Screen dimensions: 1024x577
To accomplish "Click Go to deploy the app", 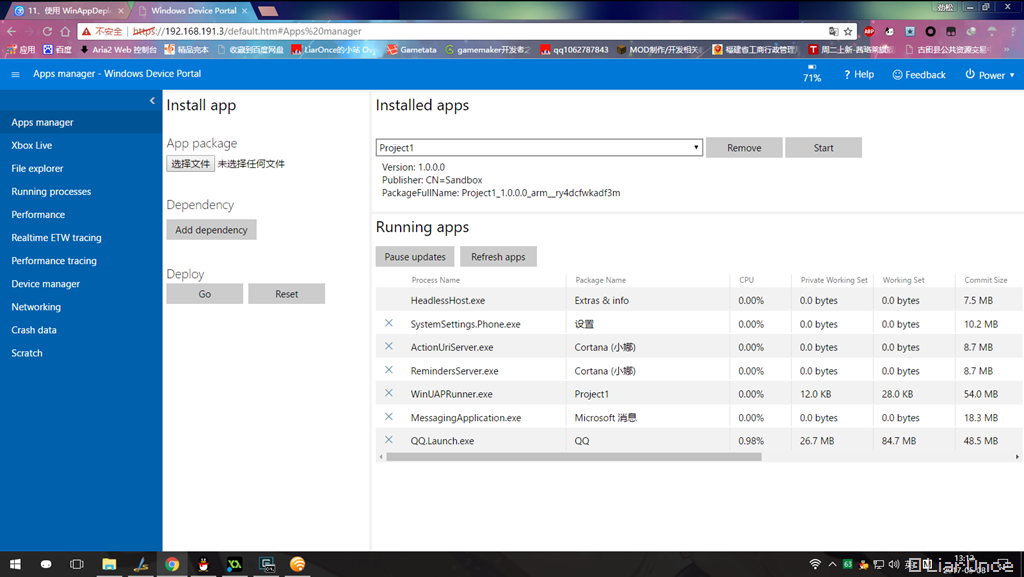I will tap(204, 294).
